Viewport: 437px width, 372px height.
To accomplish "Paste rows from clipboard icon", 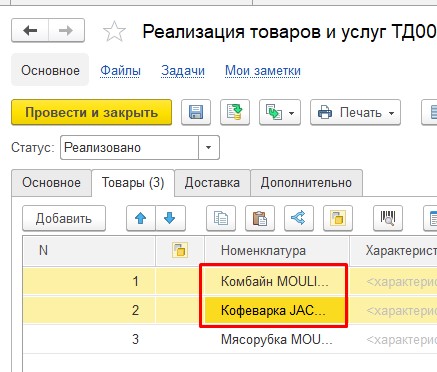I will [x=260, y=218].
